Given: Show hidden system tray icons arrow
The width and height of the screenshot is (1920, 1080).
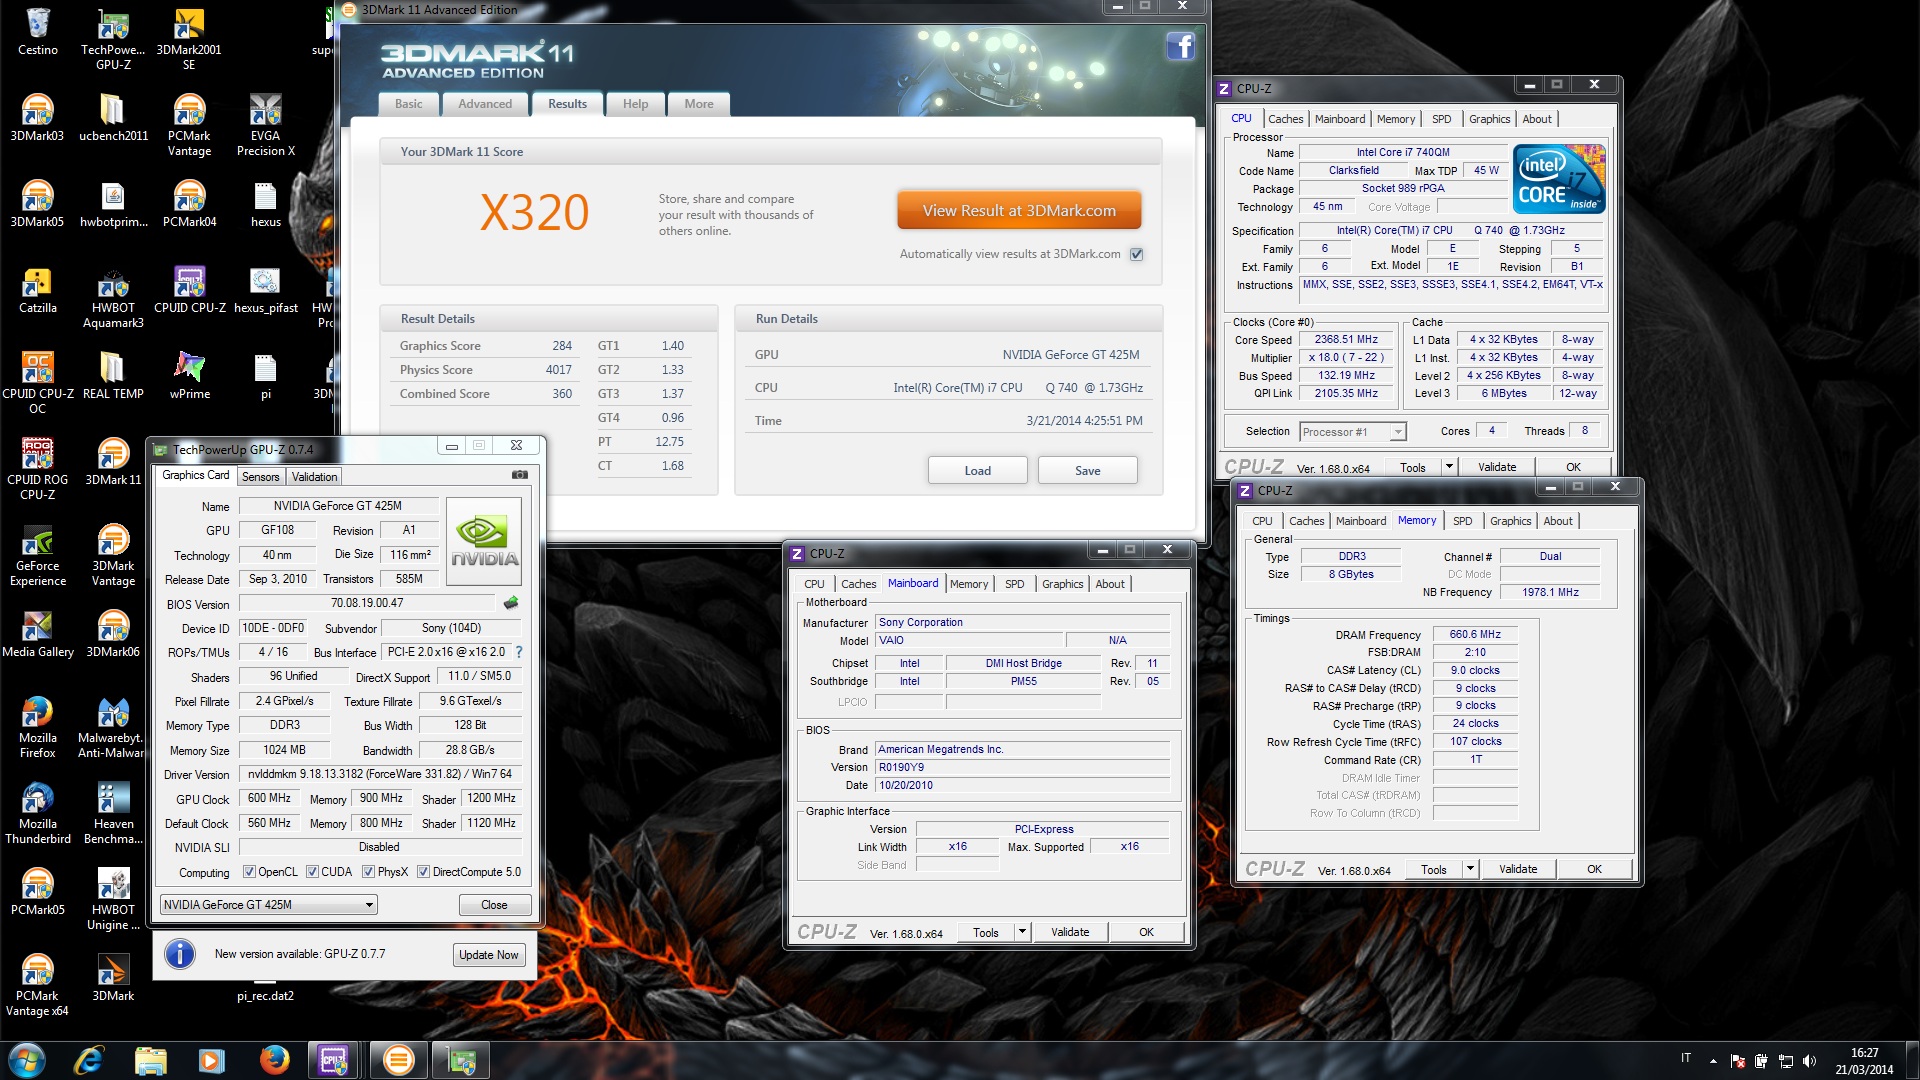Looking at the screenshot, I should pos(1713,1061).
